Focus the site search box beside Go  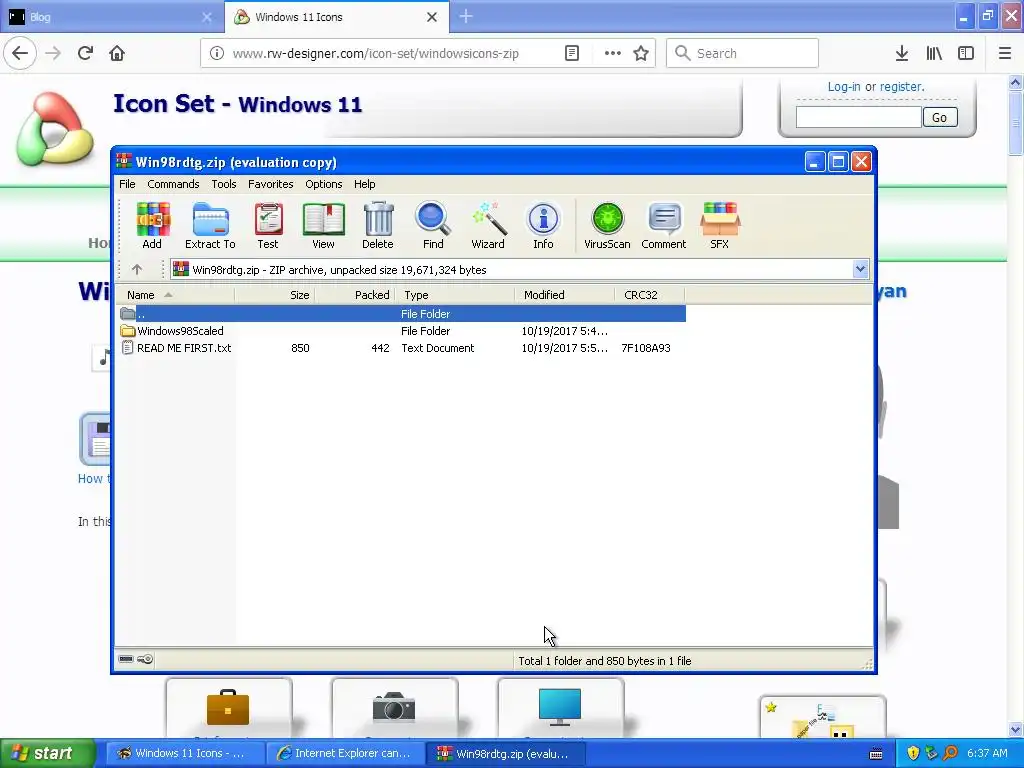click(858, 118)
